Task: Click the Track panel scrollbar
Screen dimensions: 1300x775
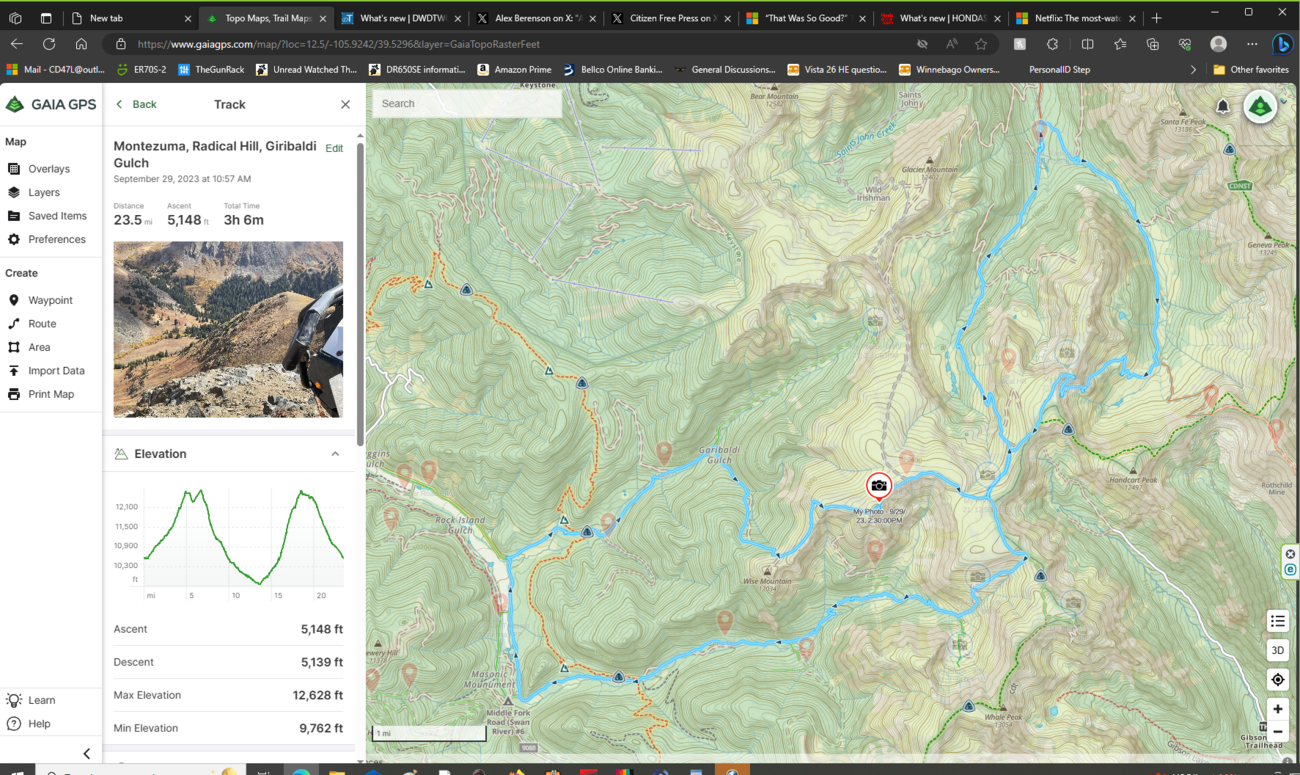Action: pyautogui.click(x=360, y=294)
